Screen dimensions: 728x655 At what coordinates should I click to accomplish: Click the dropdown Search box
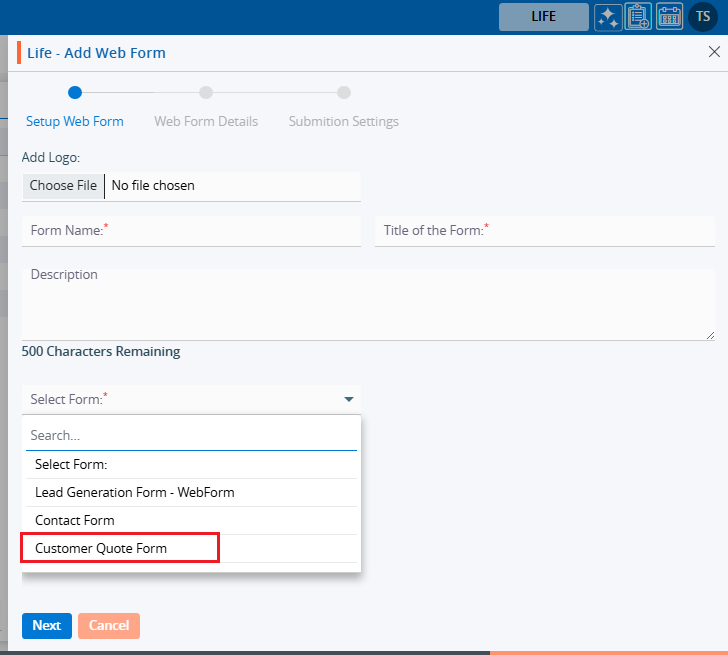[191, 436]
